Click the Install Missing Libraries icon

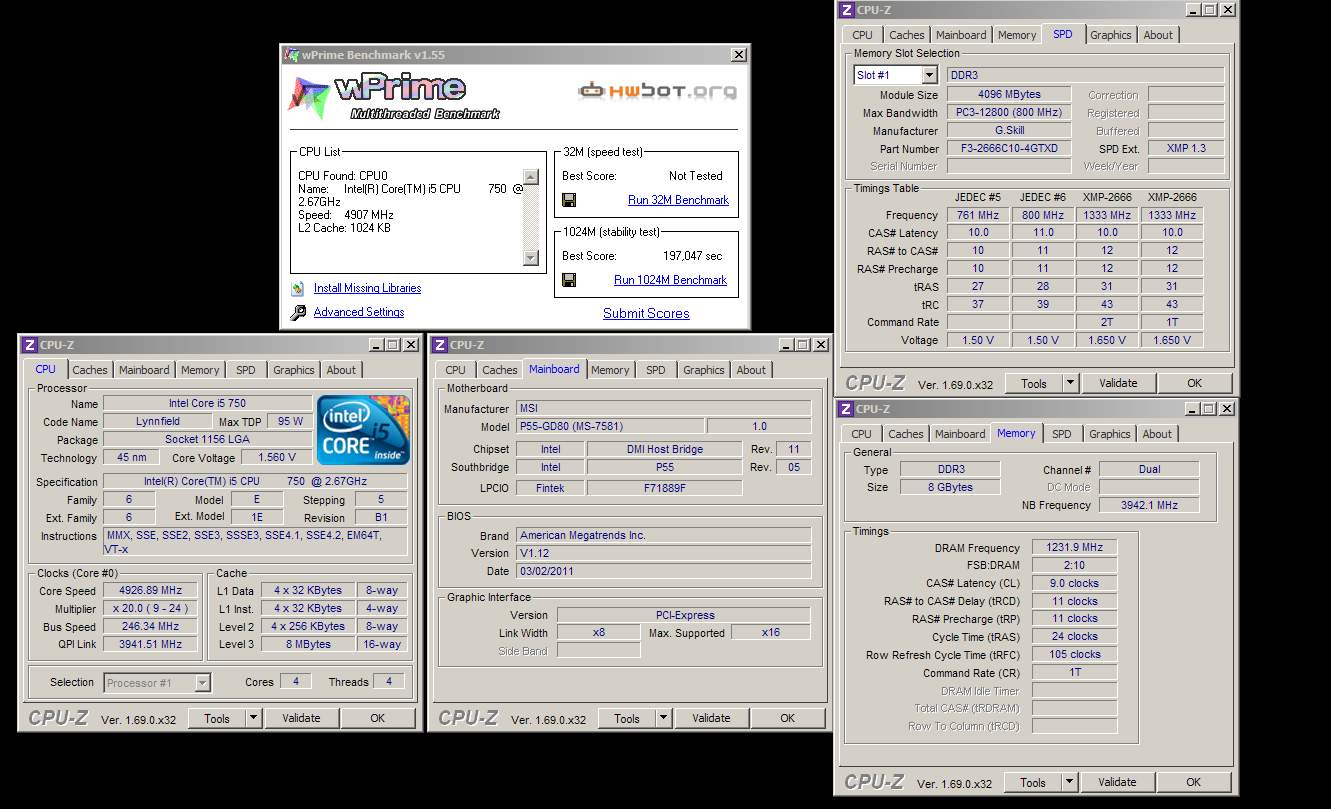click(x=297, y=288)
